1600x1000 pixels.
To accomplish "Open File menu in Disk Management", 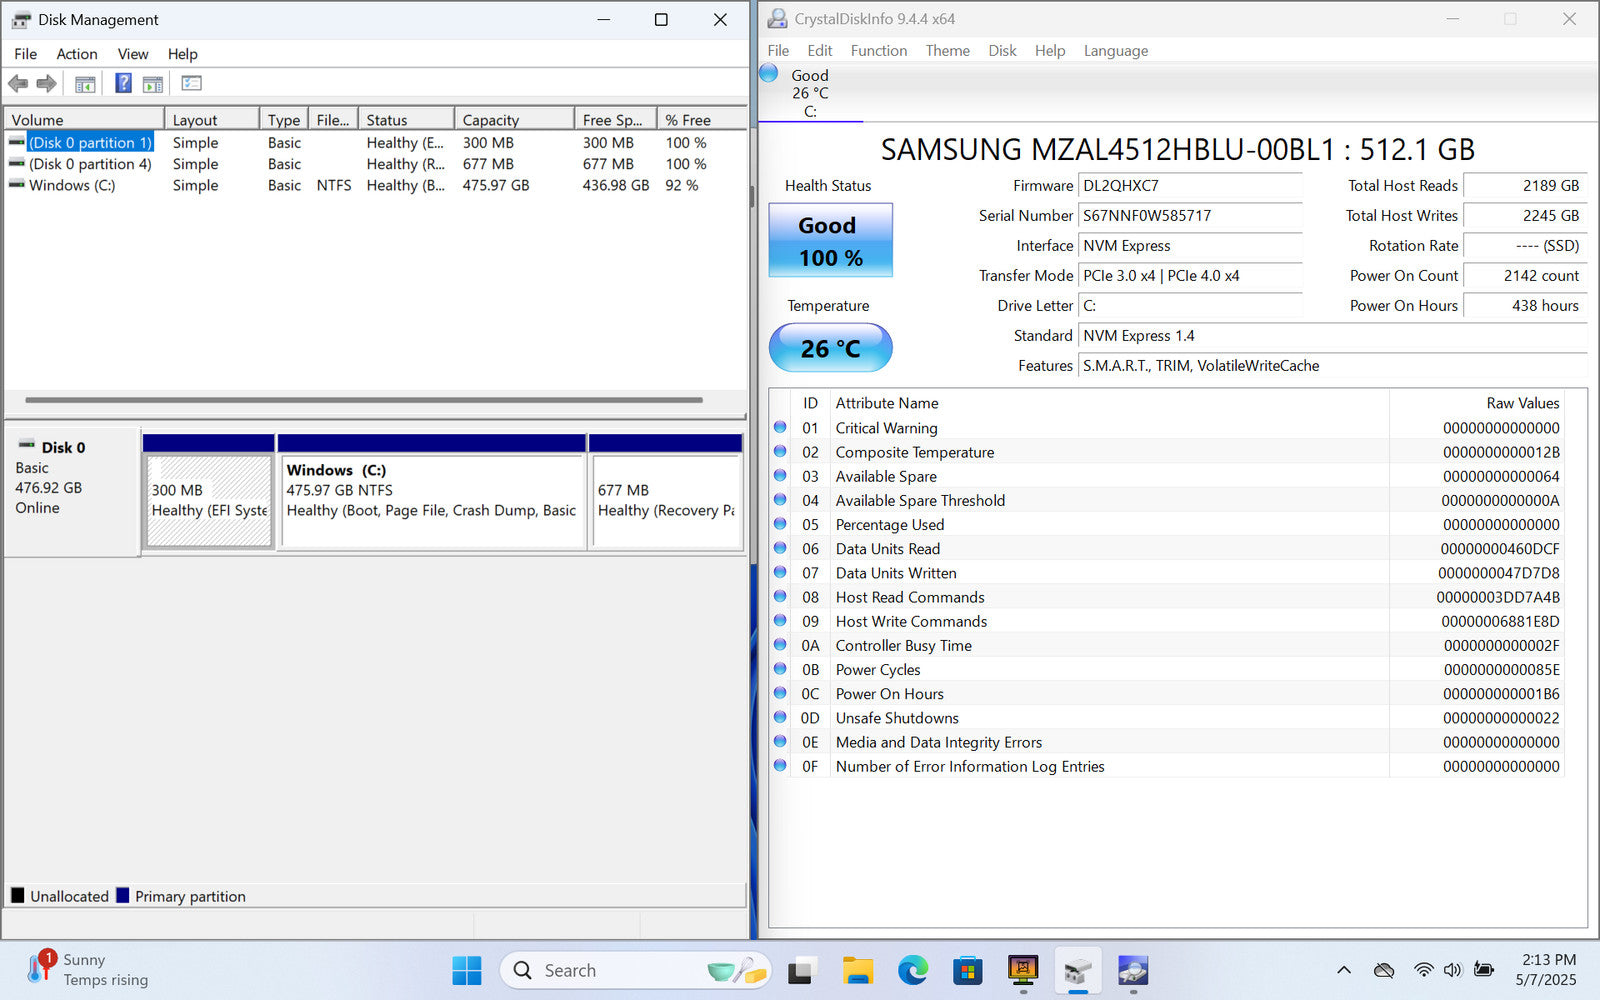I will (26, 54).
